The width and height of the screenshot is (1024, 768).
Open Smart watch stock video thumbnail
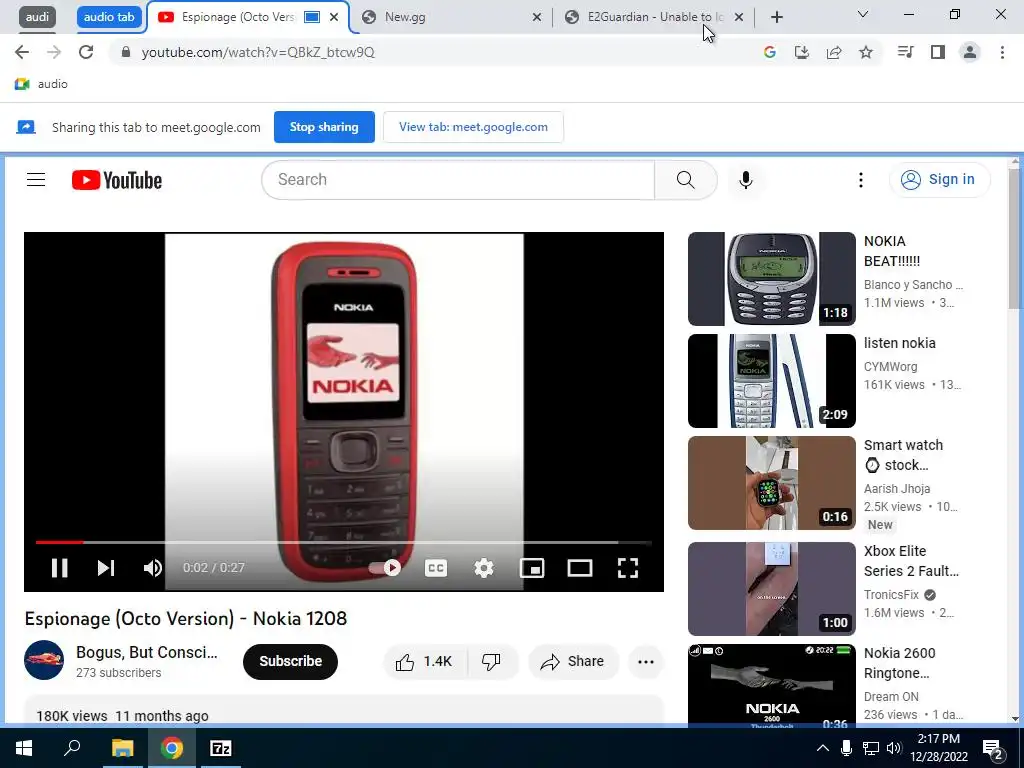point(771,483)
